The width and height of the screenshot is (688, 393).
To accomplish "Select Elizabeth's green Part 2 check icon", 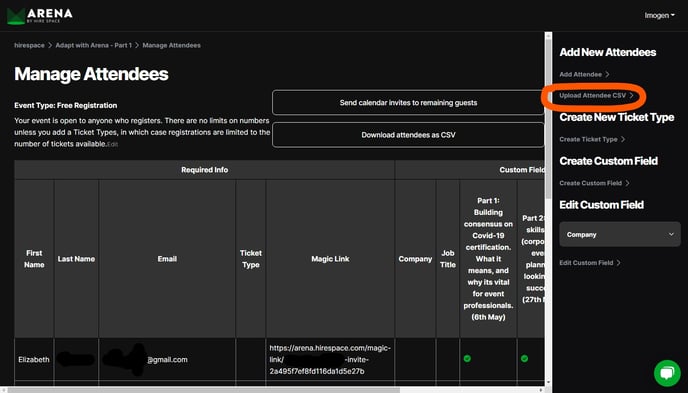I will coord(524,358).
